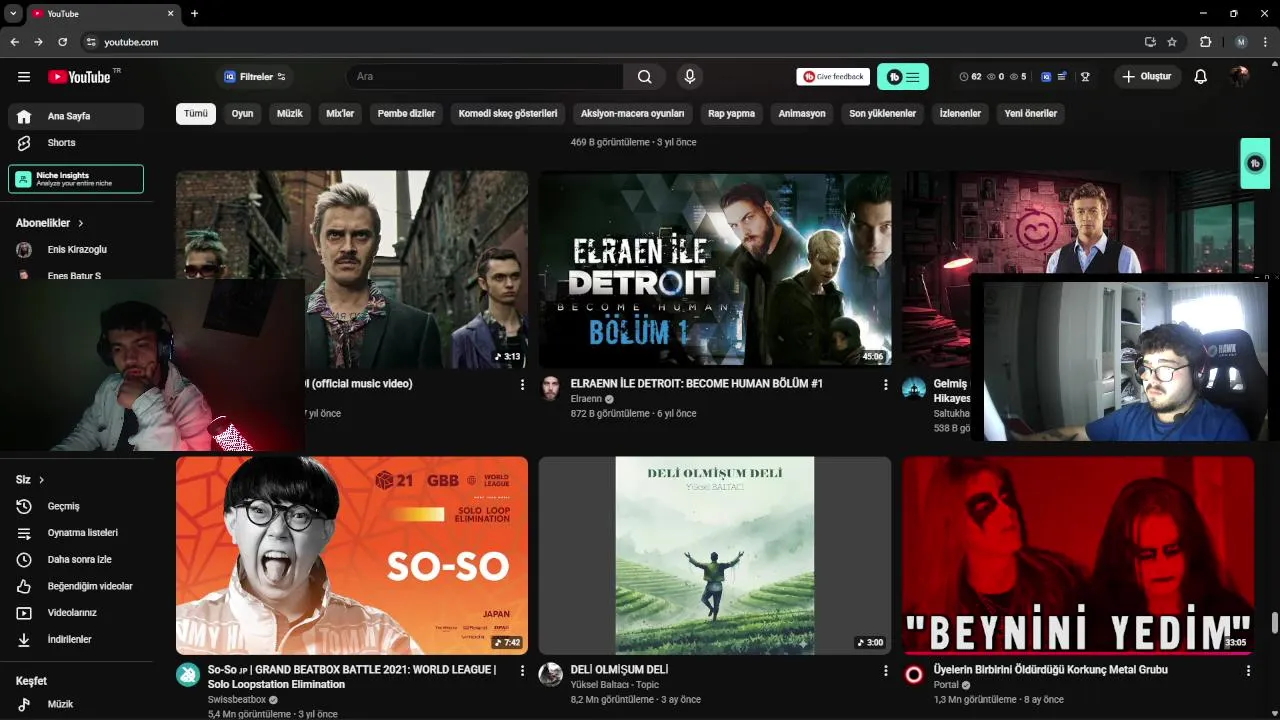Open the BEYNİNİ YEDİM thumbnail

click(1078, 556)
